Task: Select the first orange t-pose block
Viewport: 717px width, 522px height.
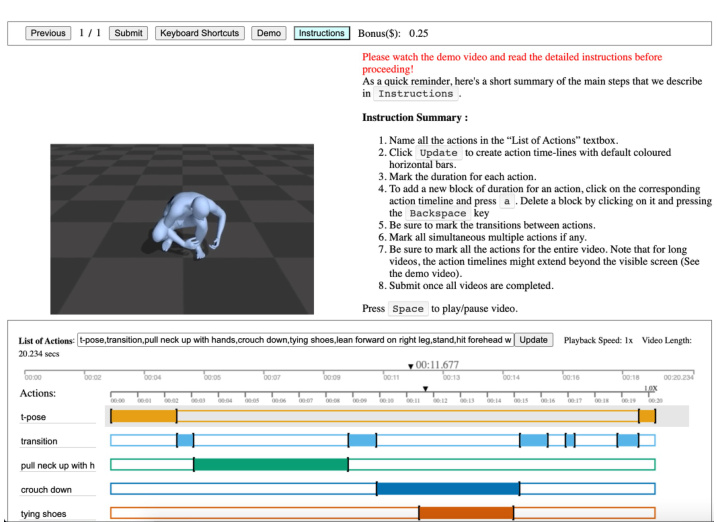Action: pos(143,416)
